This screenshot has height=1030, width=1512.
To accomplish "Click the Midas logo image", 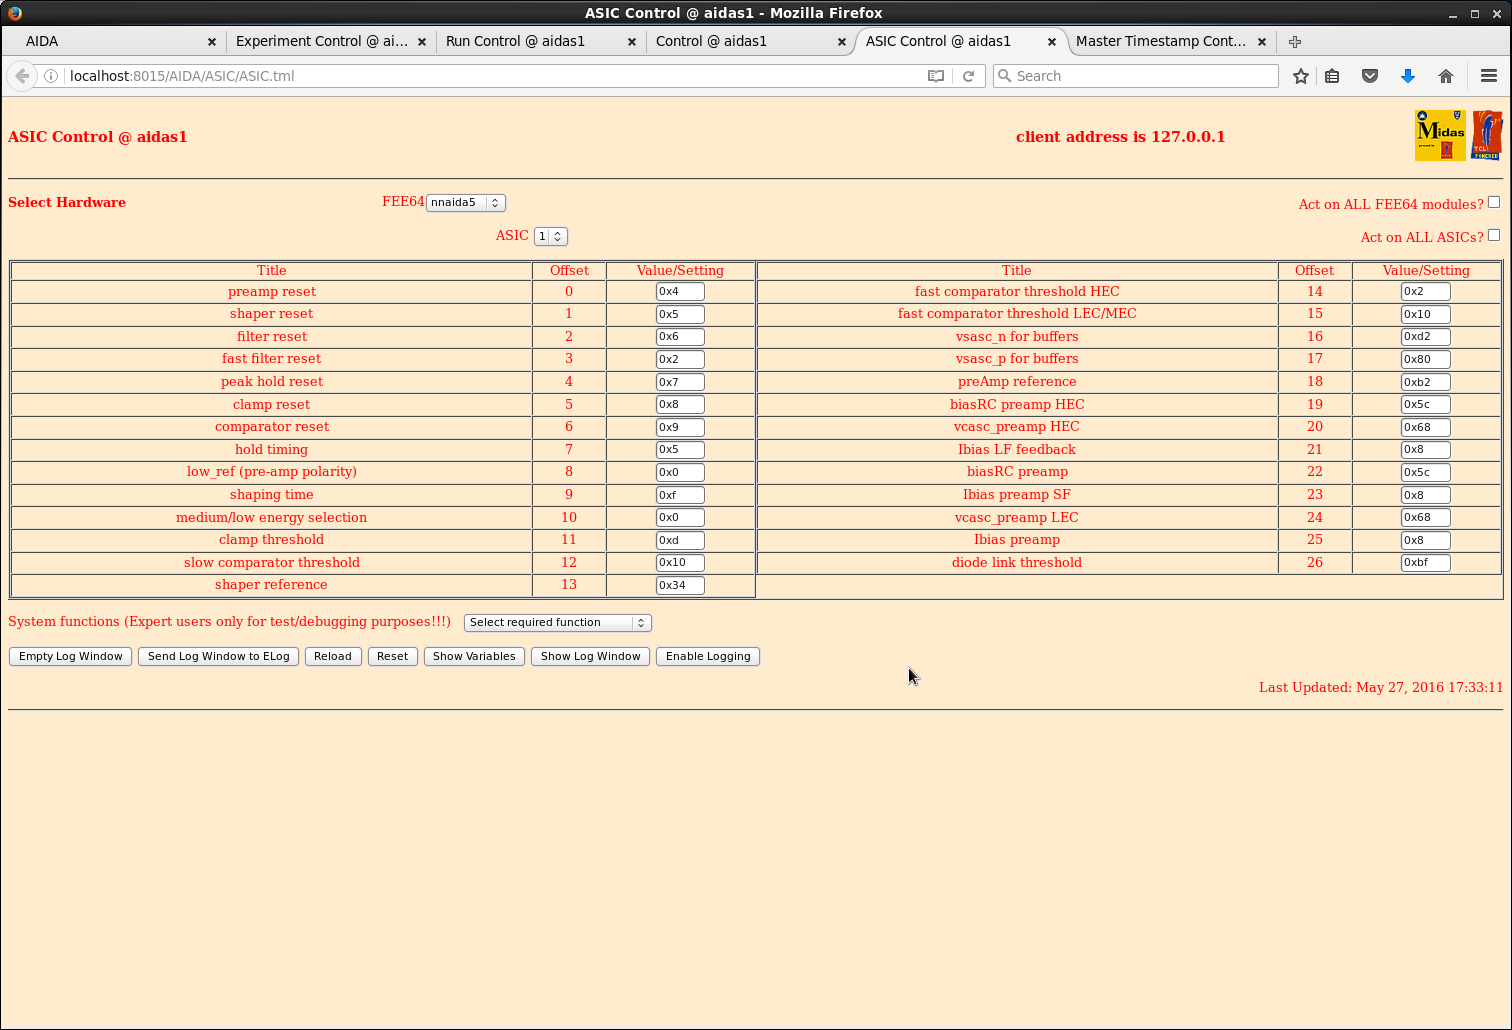I will 1440,136.
